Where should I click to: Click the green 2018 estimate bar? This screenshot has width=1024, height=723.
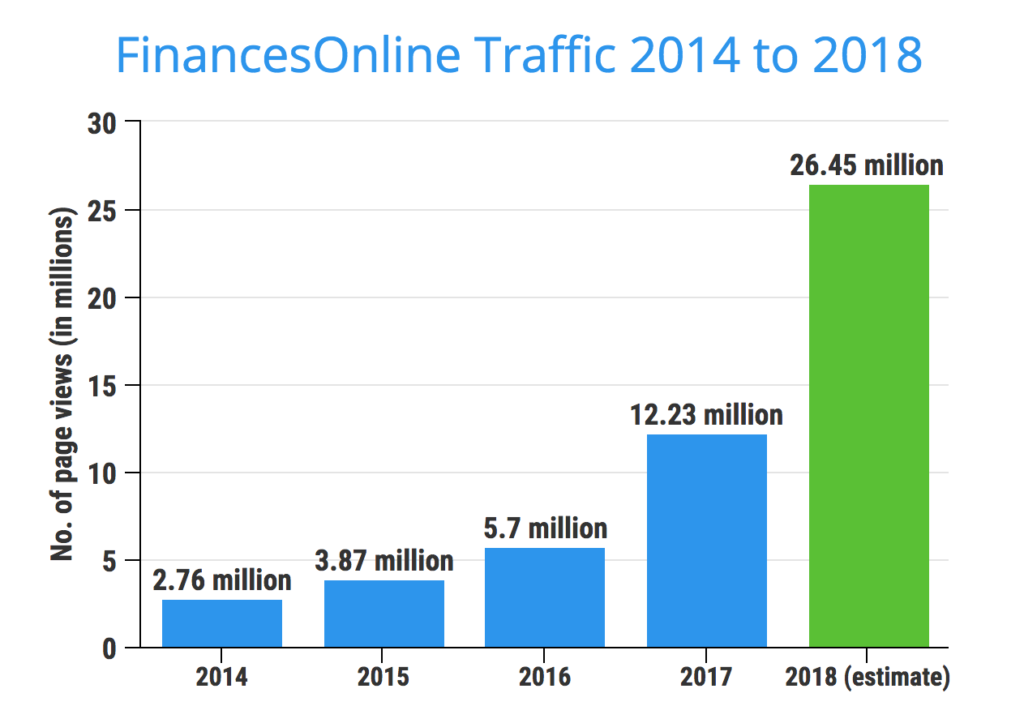869,416
